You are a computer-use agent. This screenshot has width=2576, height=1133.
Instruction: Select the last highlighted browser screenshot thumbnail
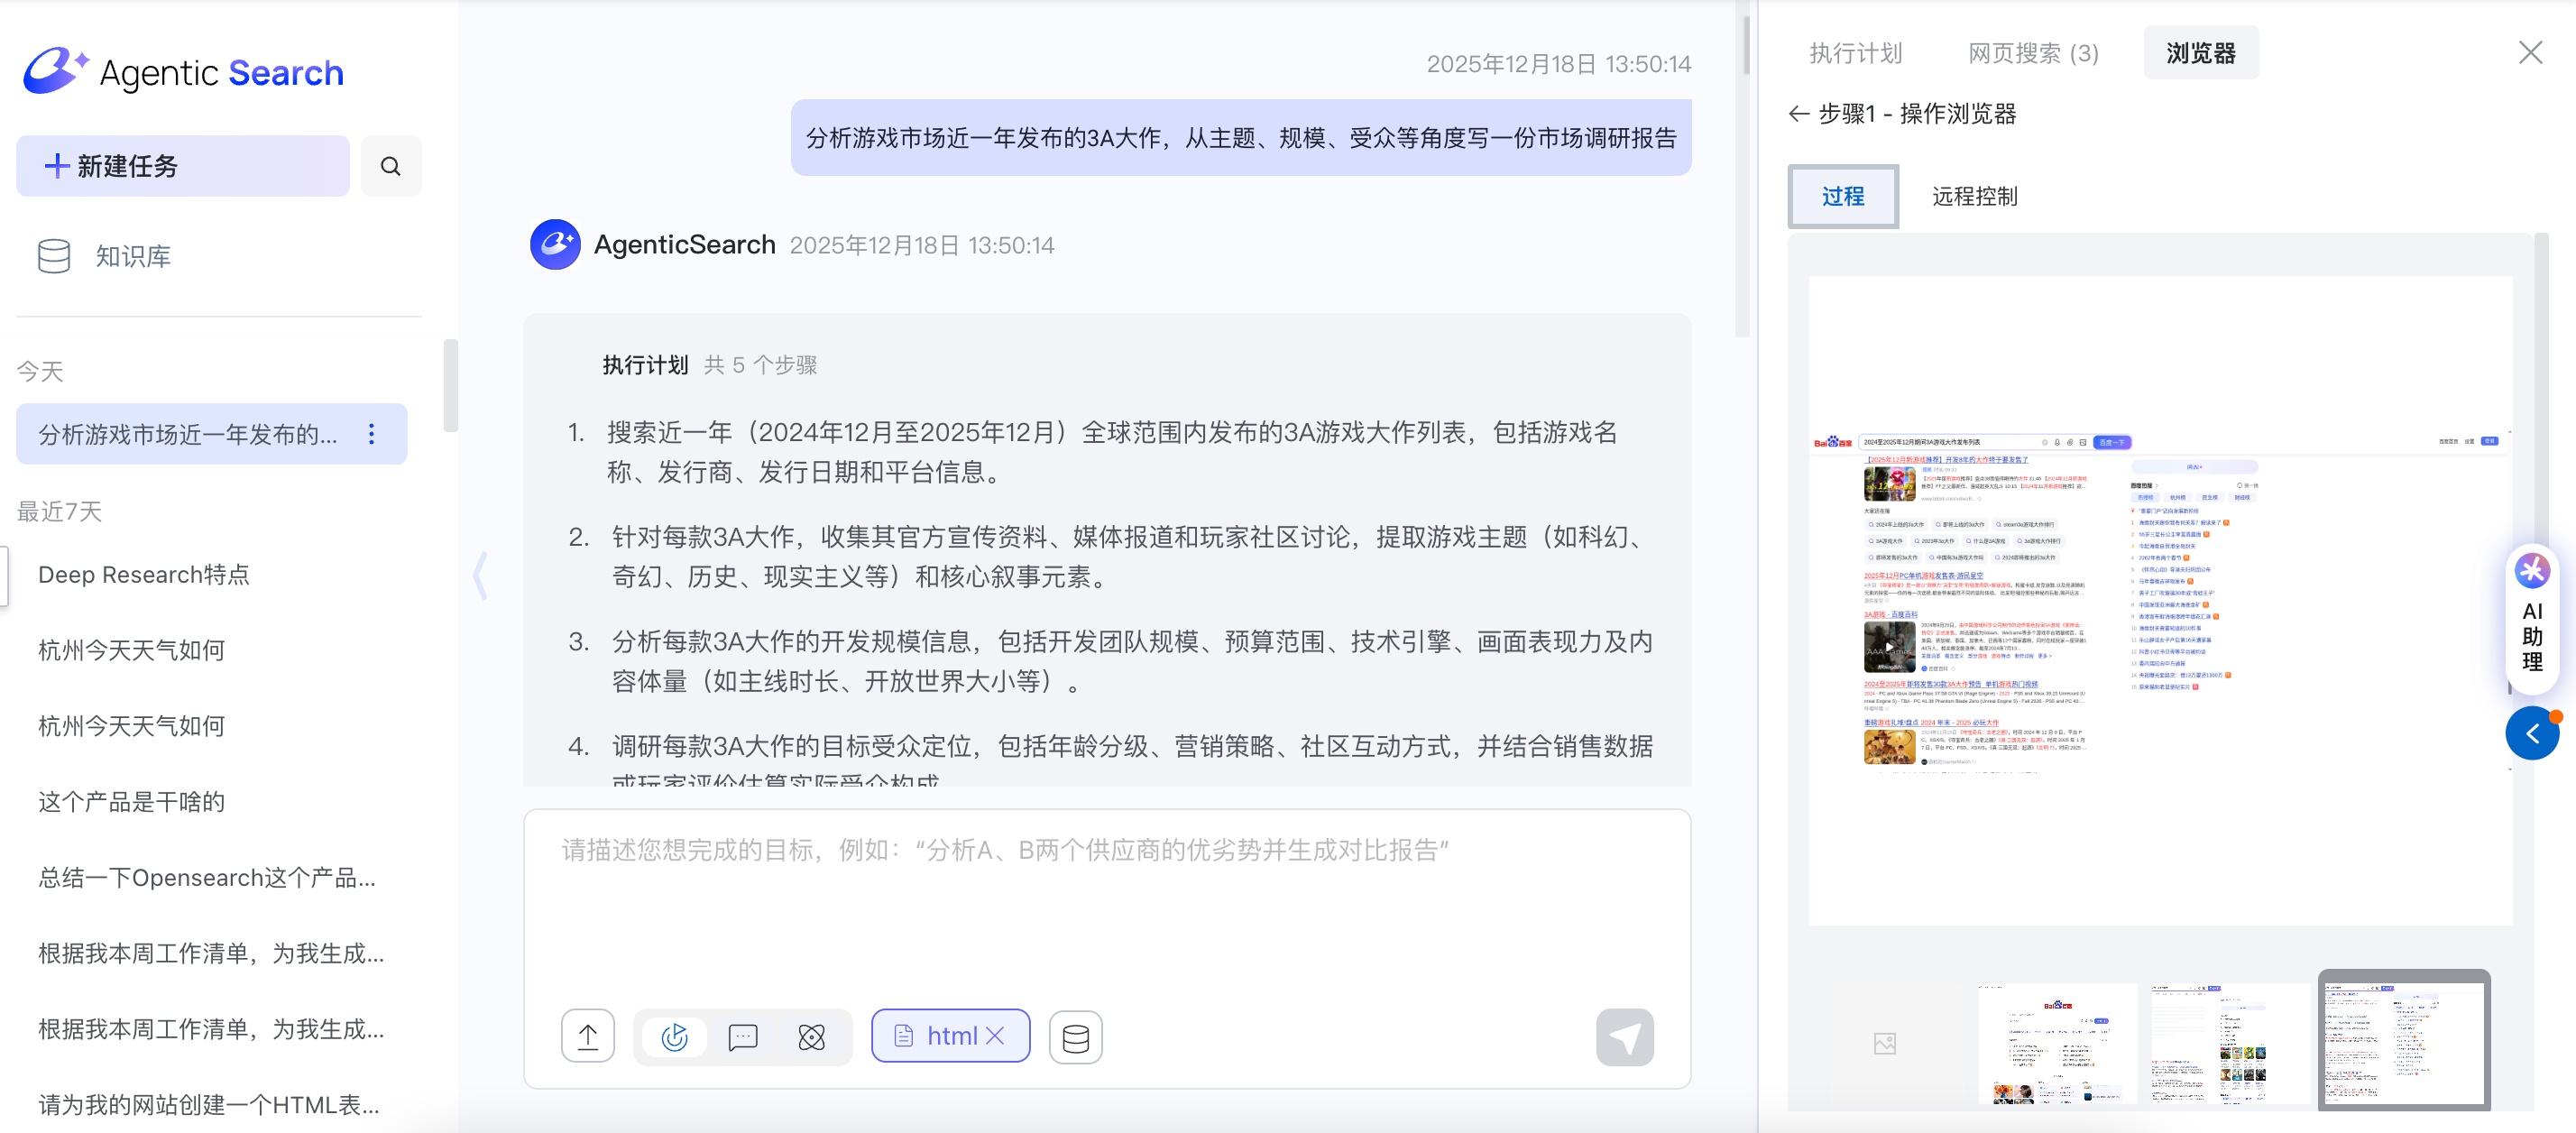(x=2403, y=1041)
